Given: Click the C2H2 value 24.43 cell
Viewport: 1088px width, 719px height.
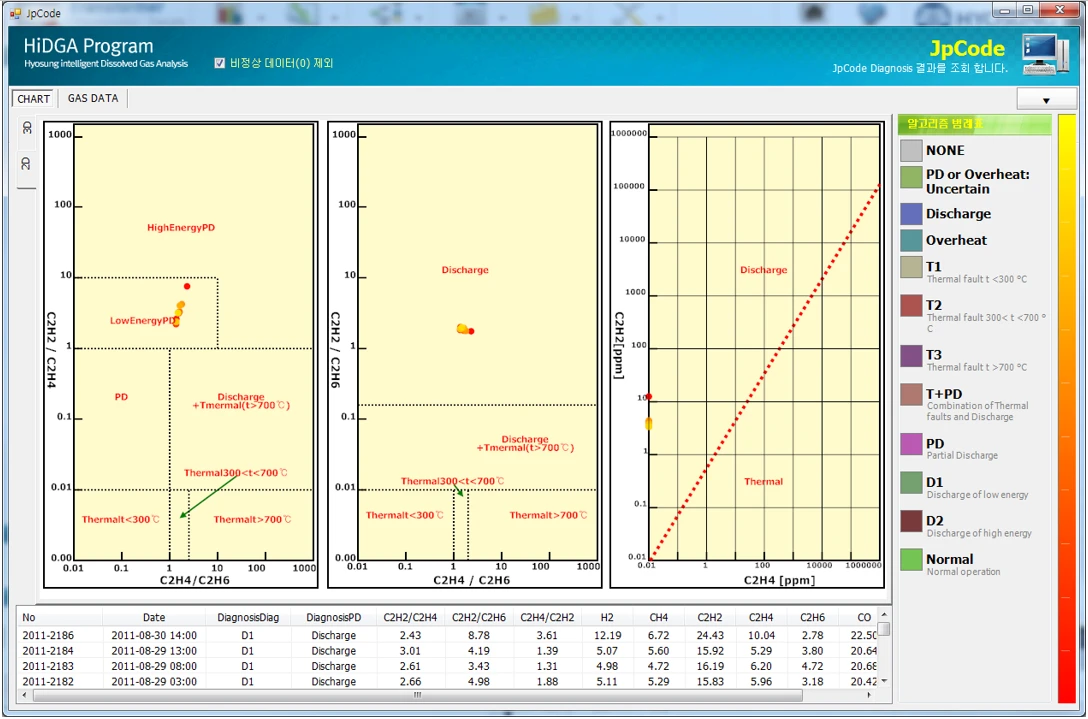Looking at the screenshot, I should coord(710,635).
